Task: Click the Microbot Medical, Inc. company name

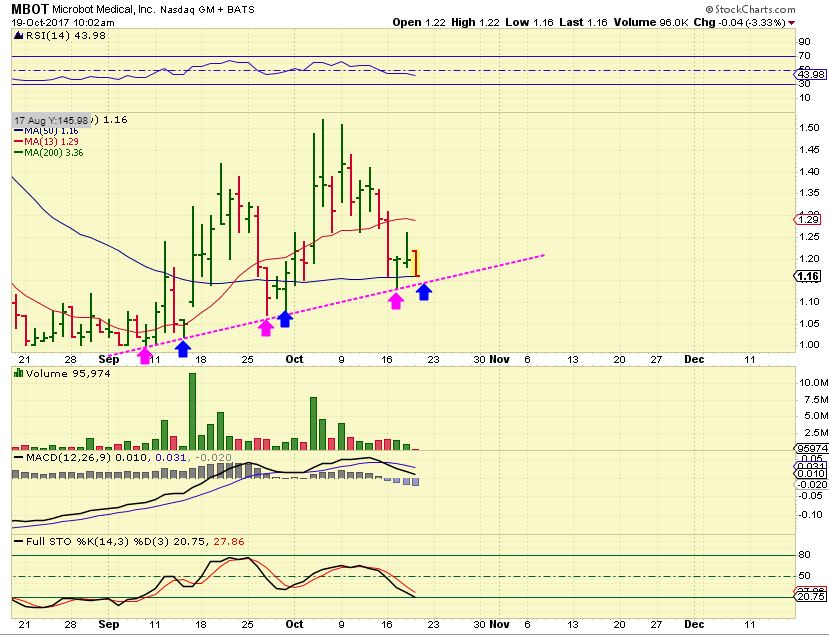Action: click(x=104, y=10)
